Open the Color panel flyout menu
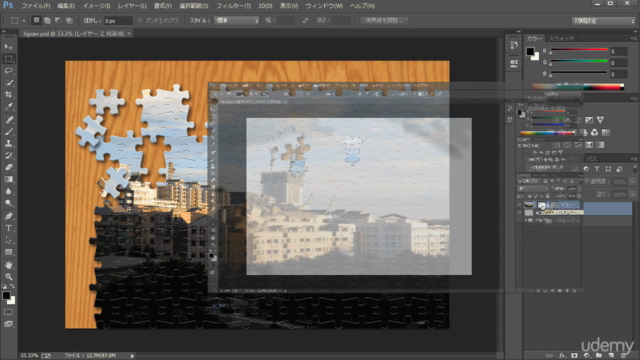Screen dimensions: 640x360 (634, 38)
